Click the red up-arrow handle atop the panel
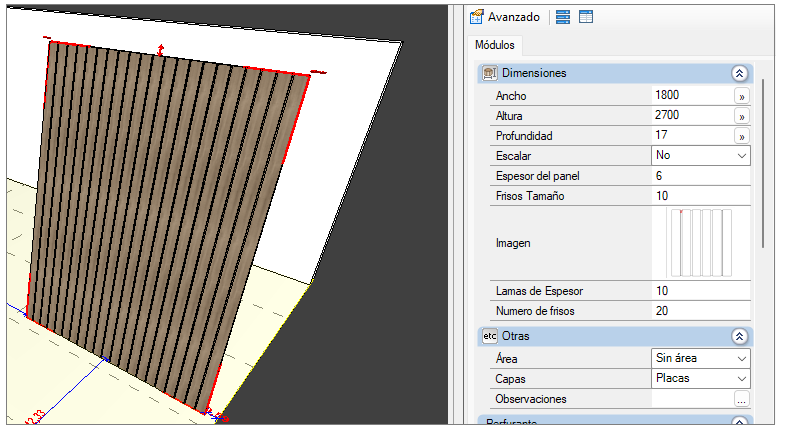Image resolution: width=788 pixels, height=434 pixels. coord(160,50)
